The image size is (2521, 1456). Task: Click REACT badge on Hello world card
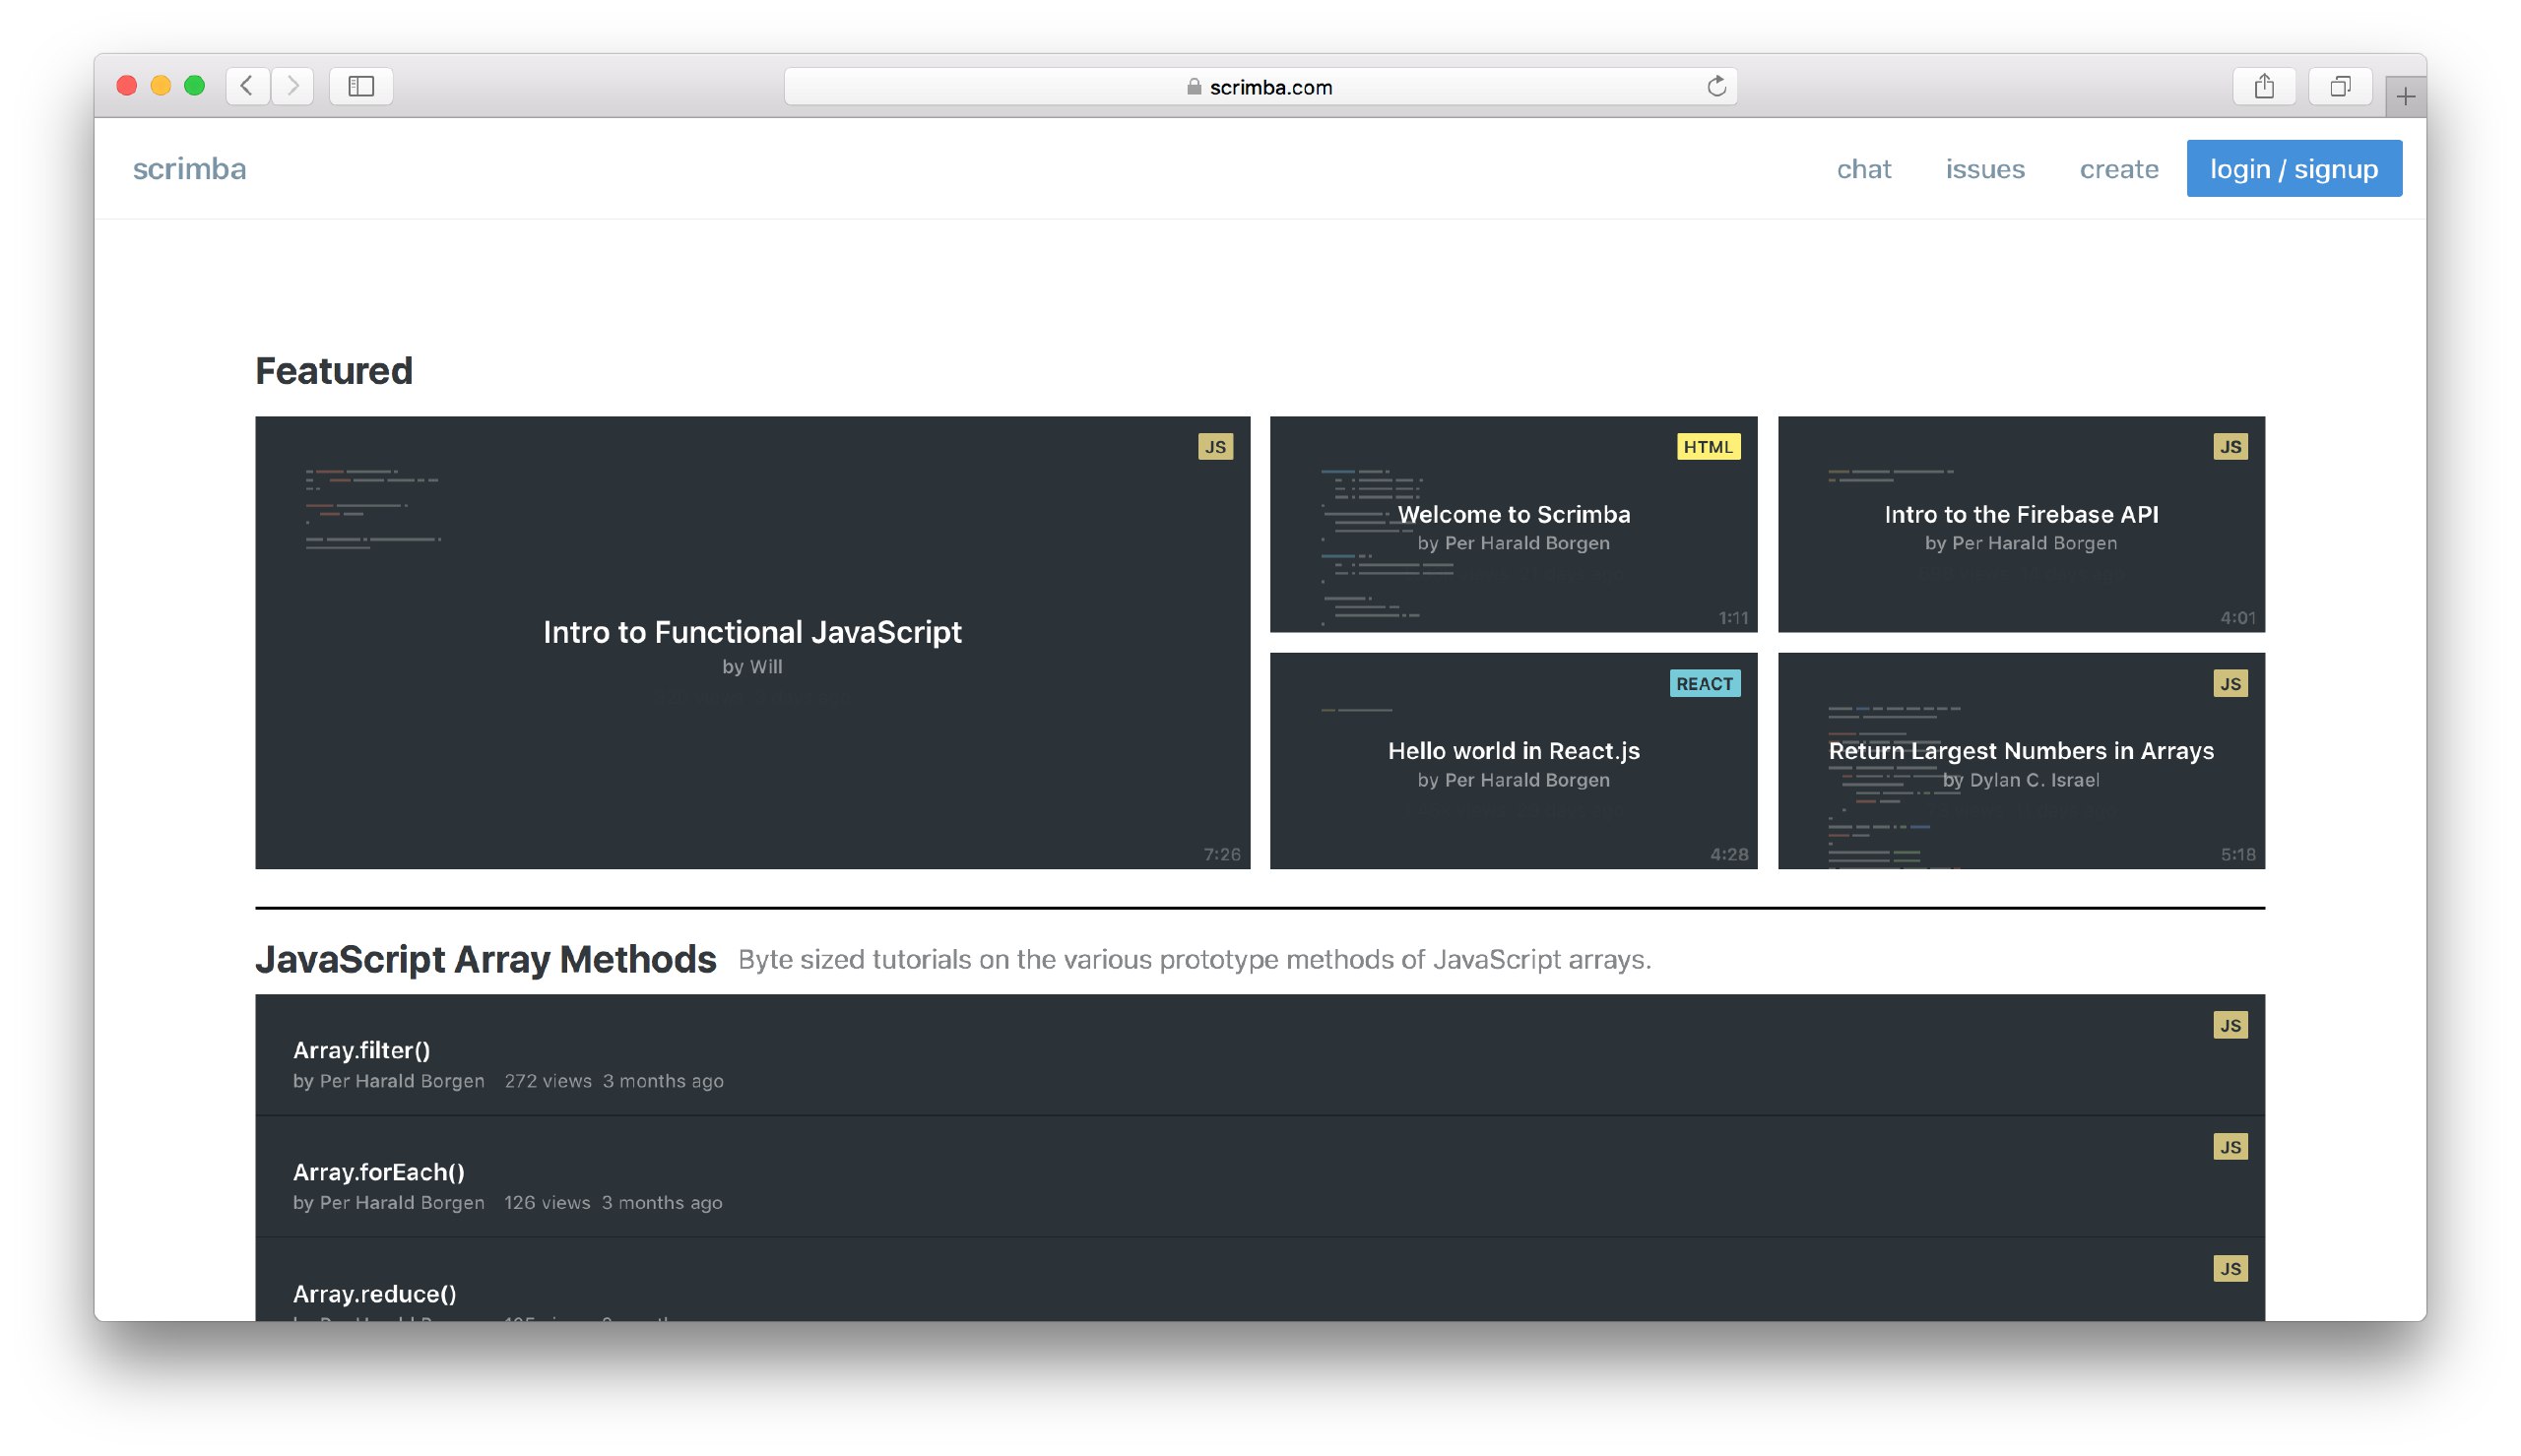(1704, 683)
